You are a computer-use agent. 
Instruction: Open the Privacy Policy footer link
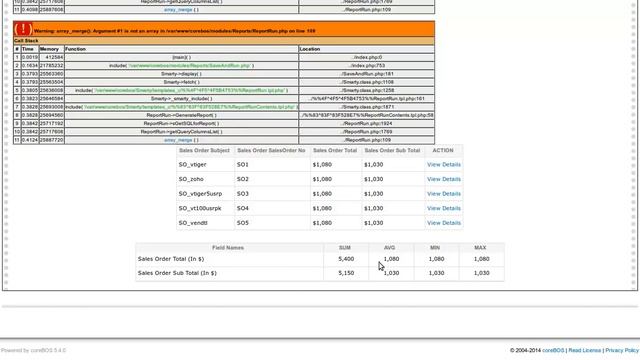622,350
